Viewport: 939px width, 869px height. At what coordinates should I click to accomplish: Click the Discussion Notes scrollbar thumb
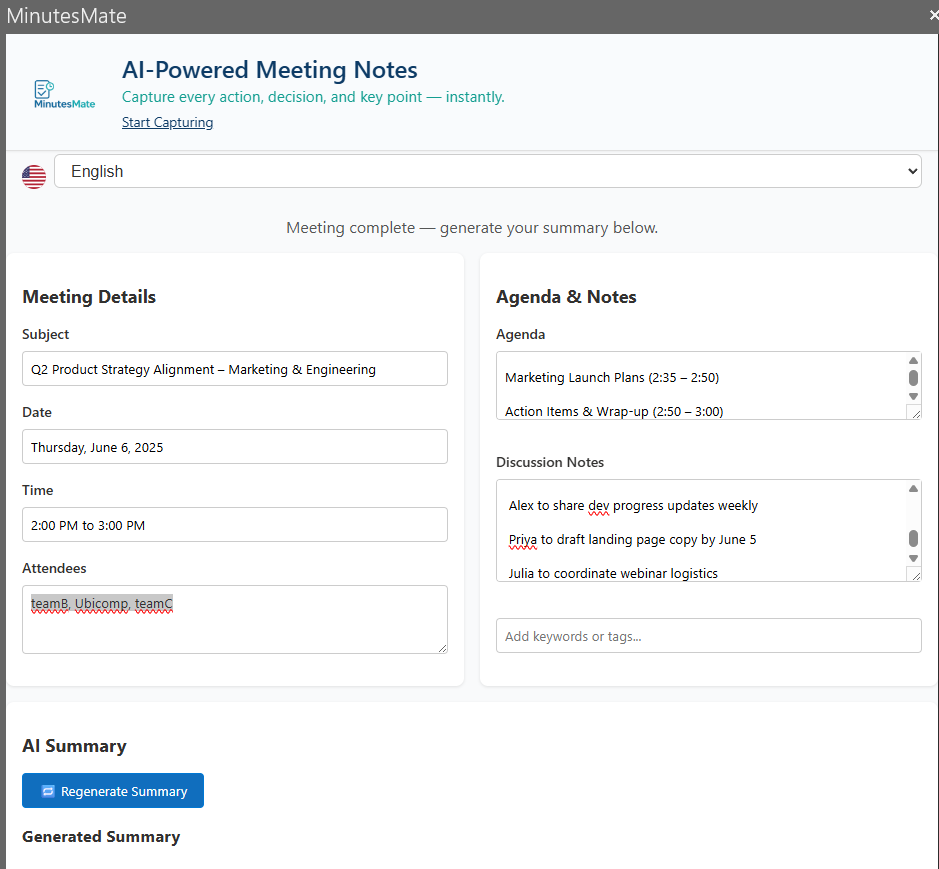click(x=913, y=538)
